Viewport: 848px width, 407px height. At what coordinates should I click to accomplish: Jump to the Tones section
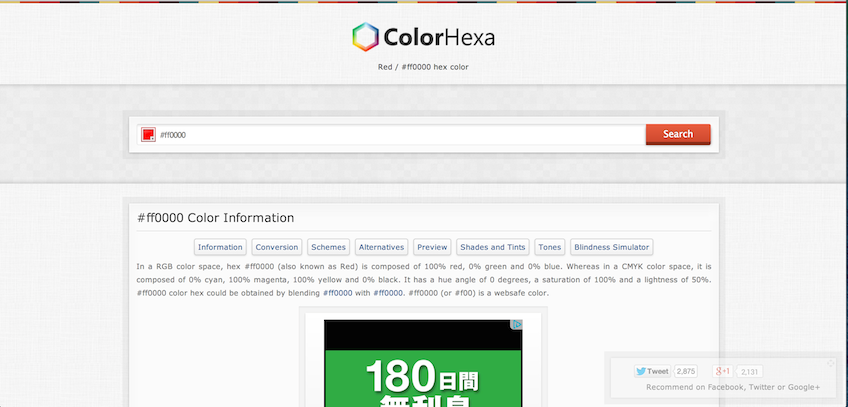[x=549, y=247]
